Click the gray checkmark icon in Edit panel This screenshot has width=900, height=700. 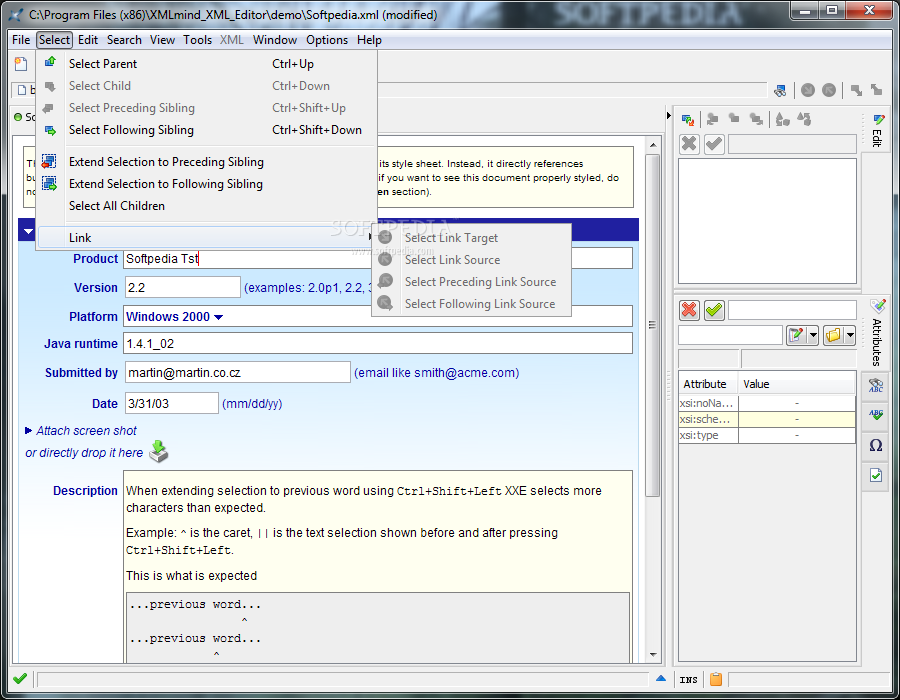[714, 143]
